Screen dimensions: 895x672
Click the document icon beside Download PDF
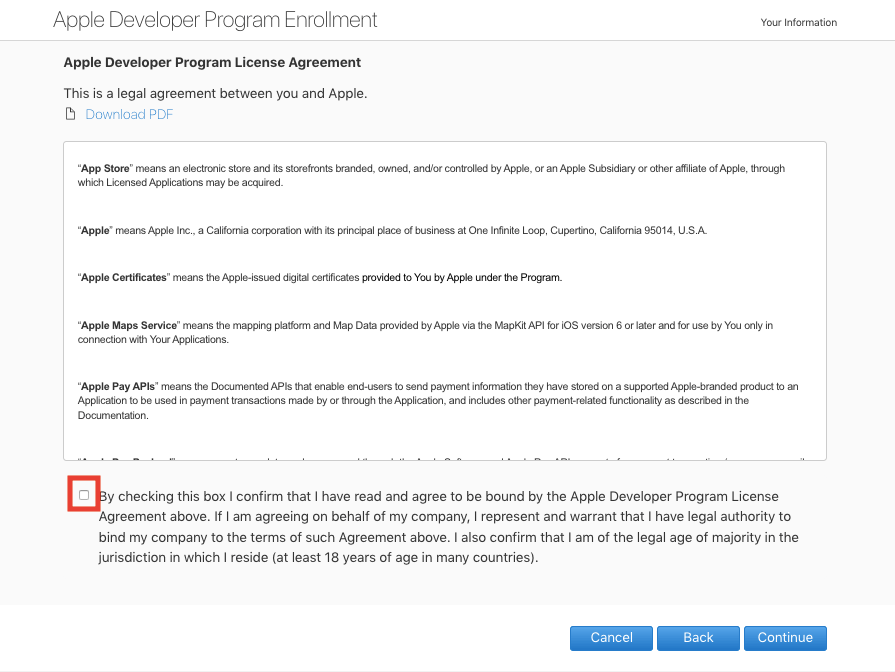[70, 114]
